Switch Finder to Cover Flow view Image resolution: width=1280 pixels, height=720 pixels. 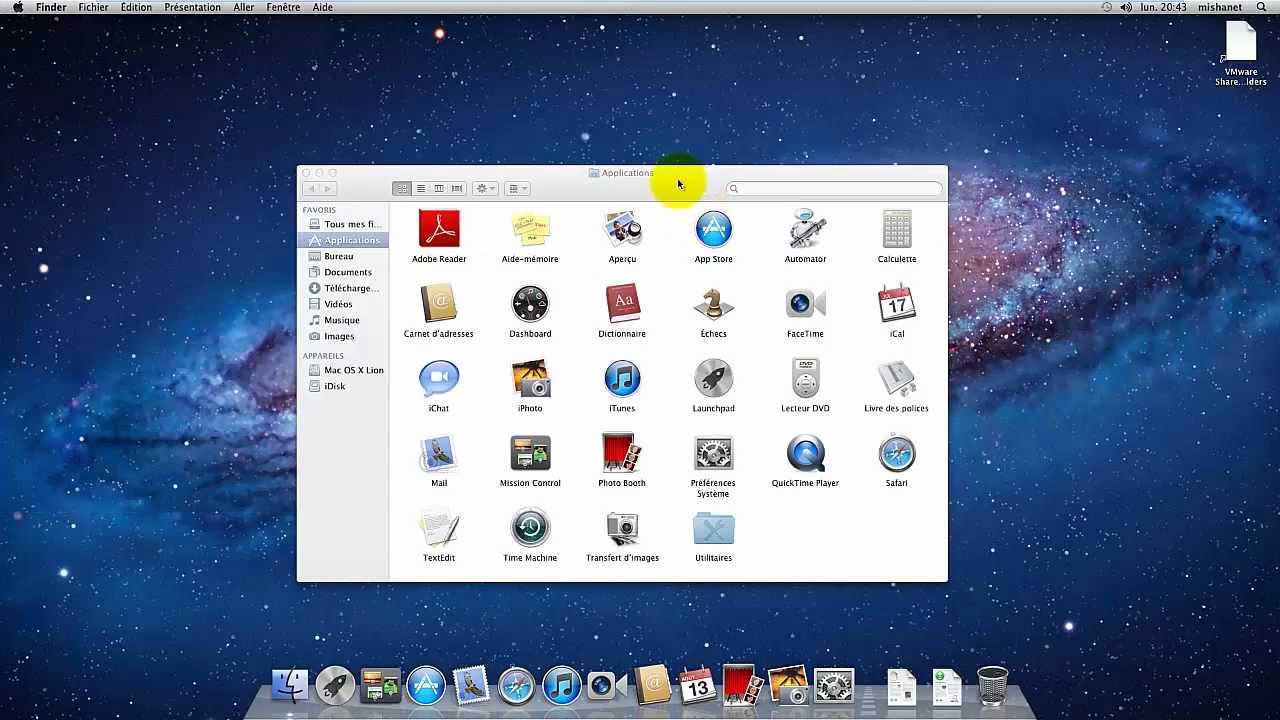click(457, 189)
